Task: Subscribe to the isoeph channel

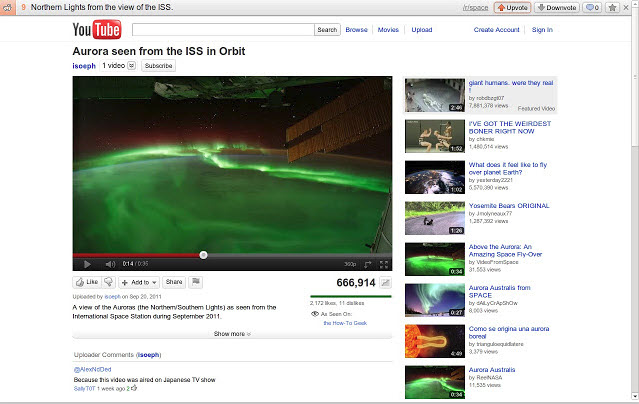Action: tap(159, 66)
